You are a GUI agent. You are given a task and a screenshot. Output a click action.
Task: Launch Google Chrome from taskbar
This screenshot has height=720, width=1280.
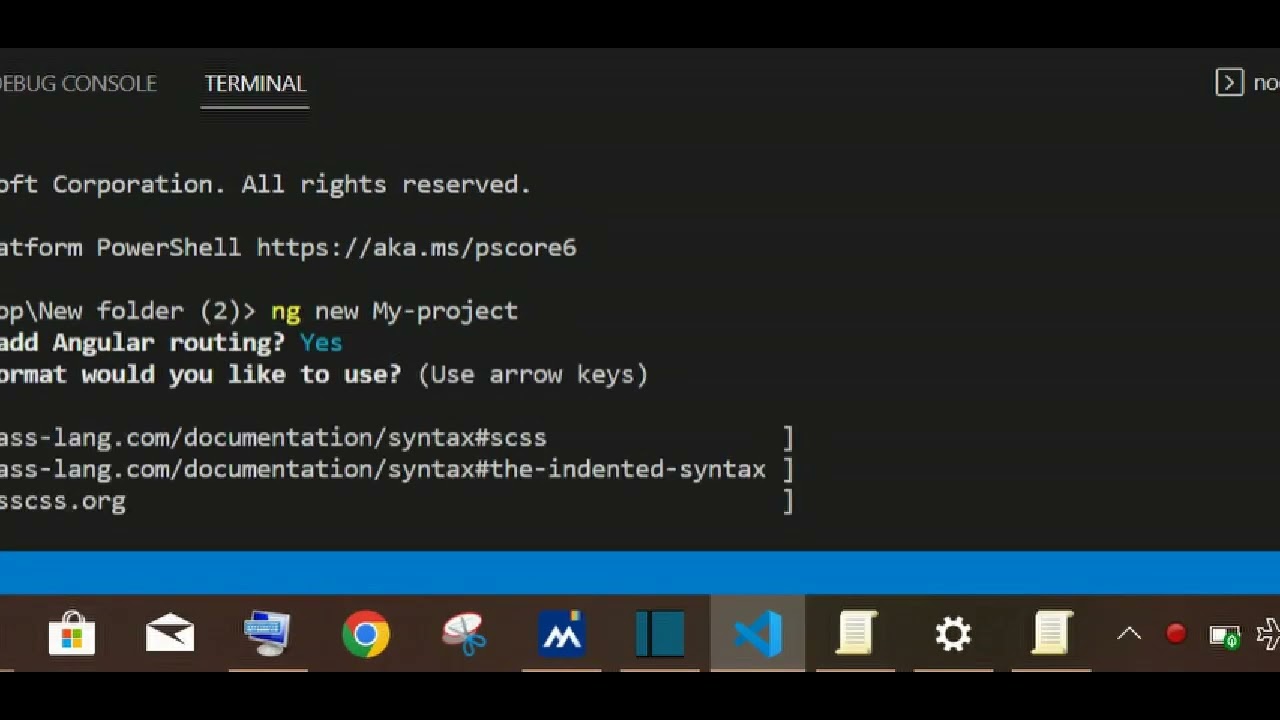click(x=366, y=634)
